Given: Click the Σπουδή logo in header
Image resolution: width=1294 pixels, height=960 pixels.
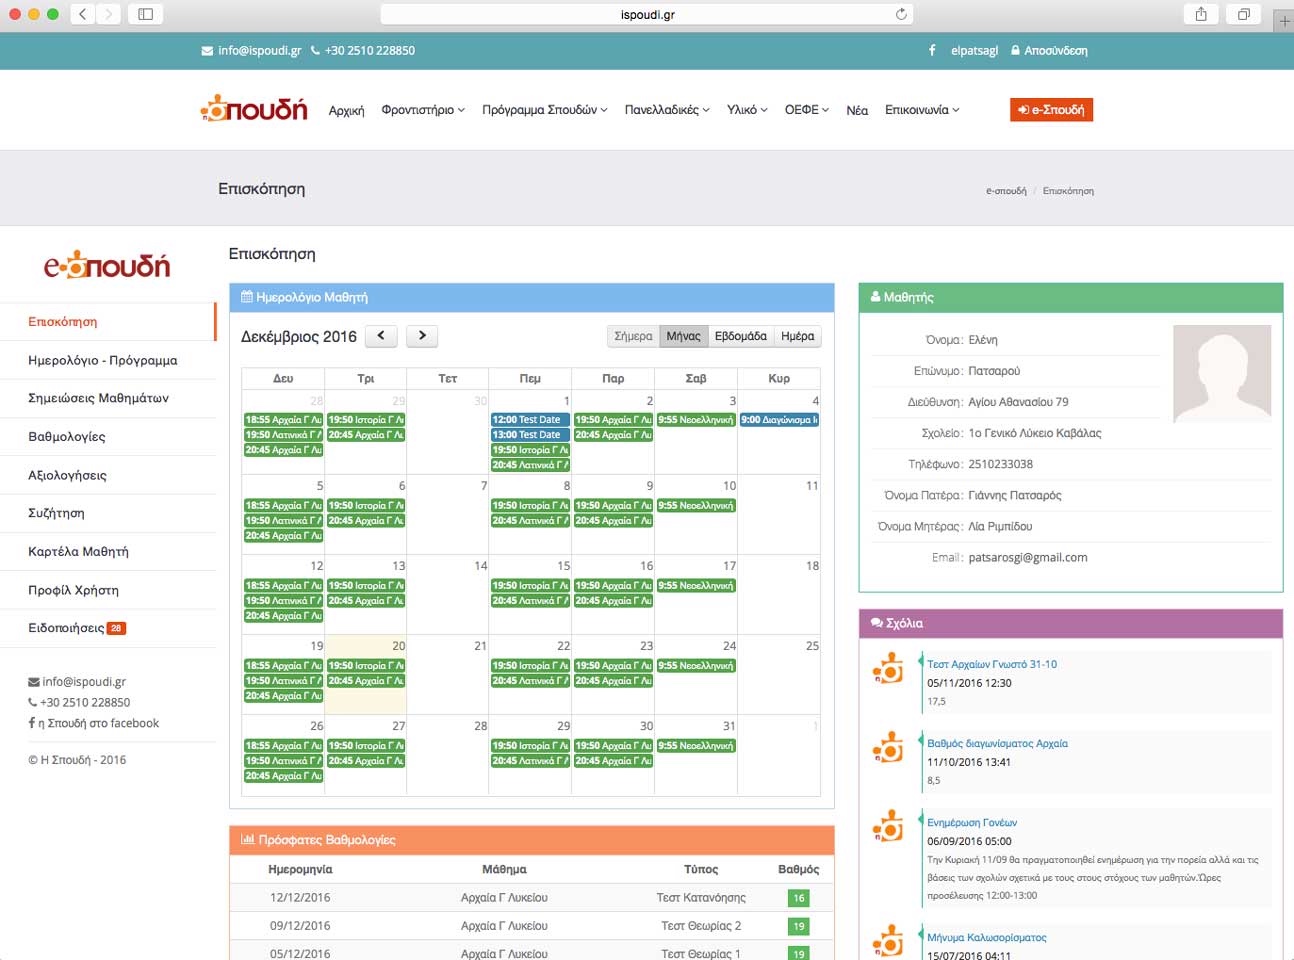Looking at the screenshot, I should point(254,108).
